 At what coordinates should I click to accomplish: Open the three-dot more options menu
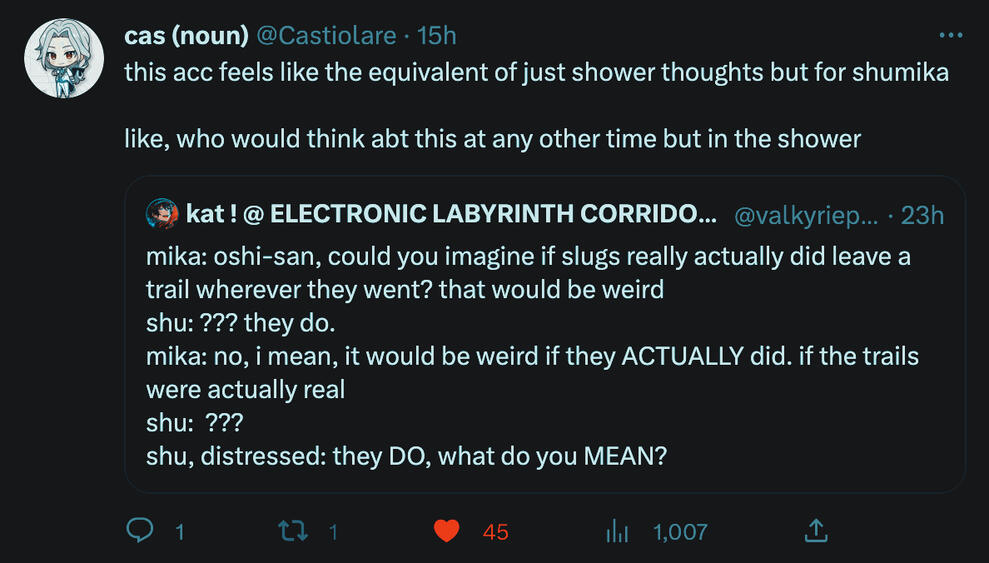coord(951,36)
